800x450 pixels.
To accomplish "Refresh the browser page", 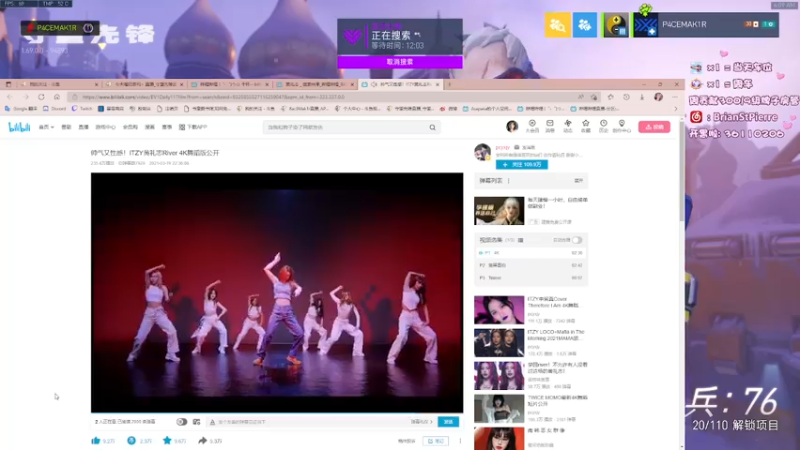I will 41,97.
